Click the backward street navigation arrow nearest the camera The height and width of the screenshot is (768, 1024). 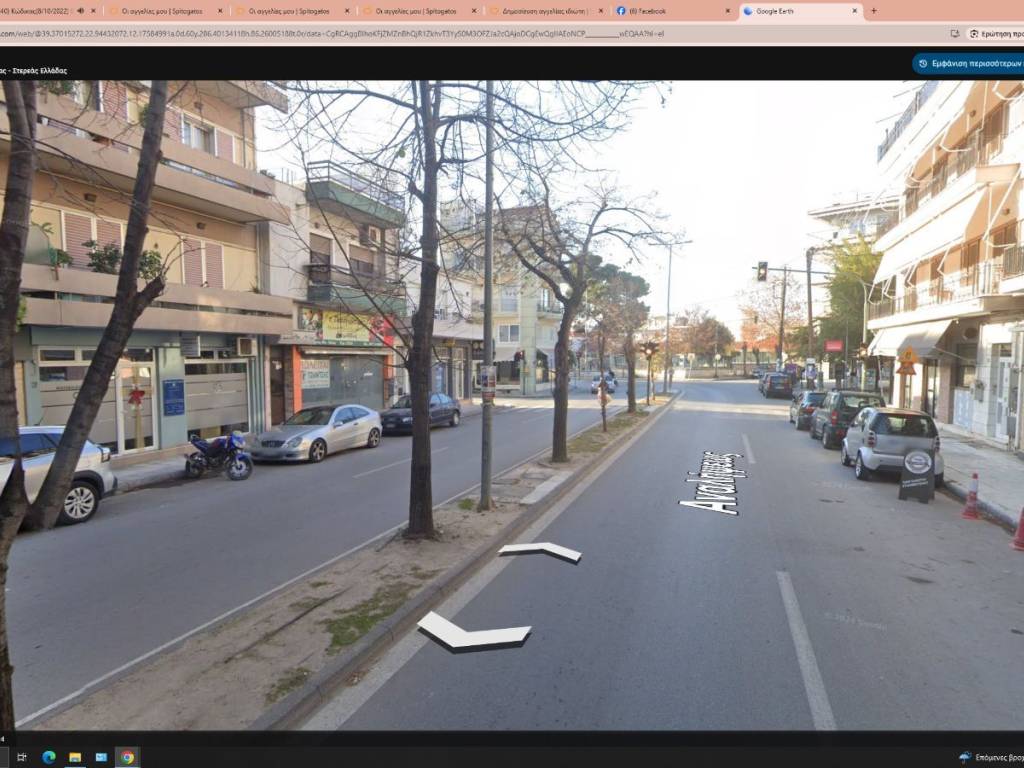tap(473, 633)
